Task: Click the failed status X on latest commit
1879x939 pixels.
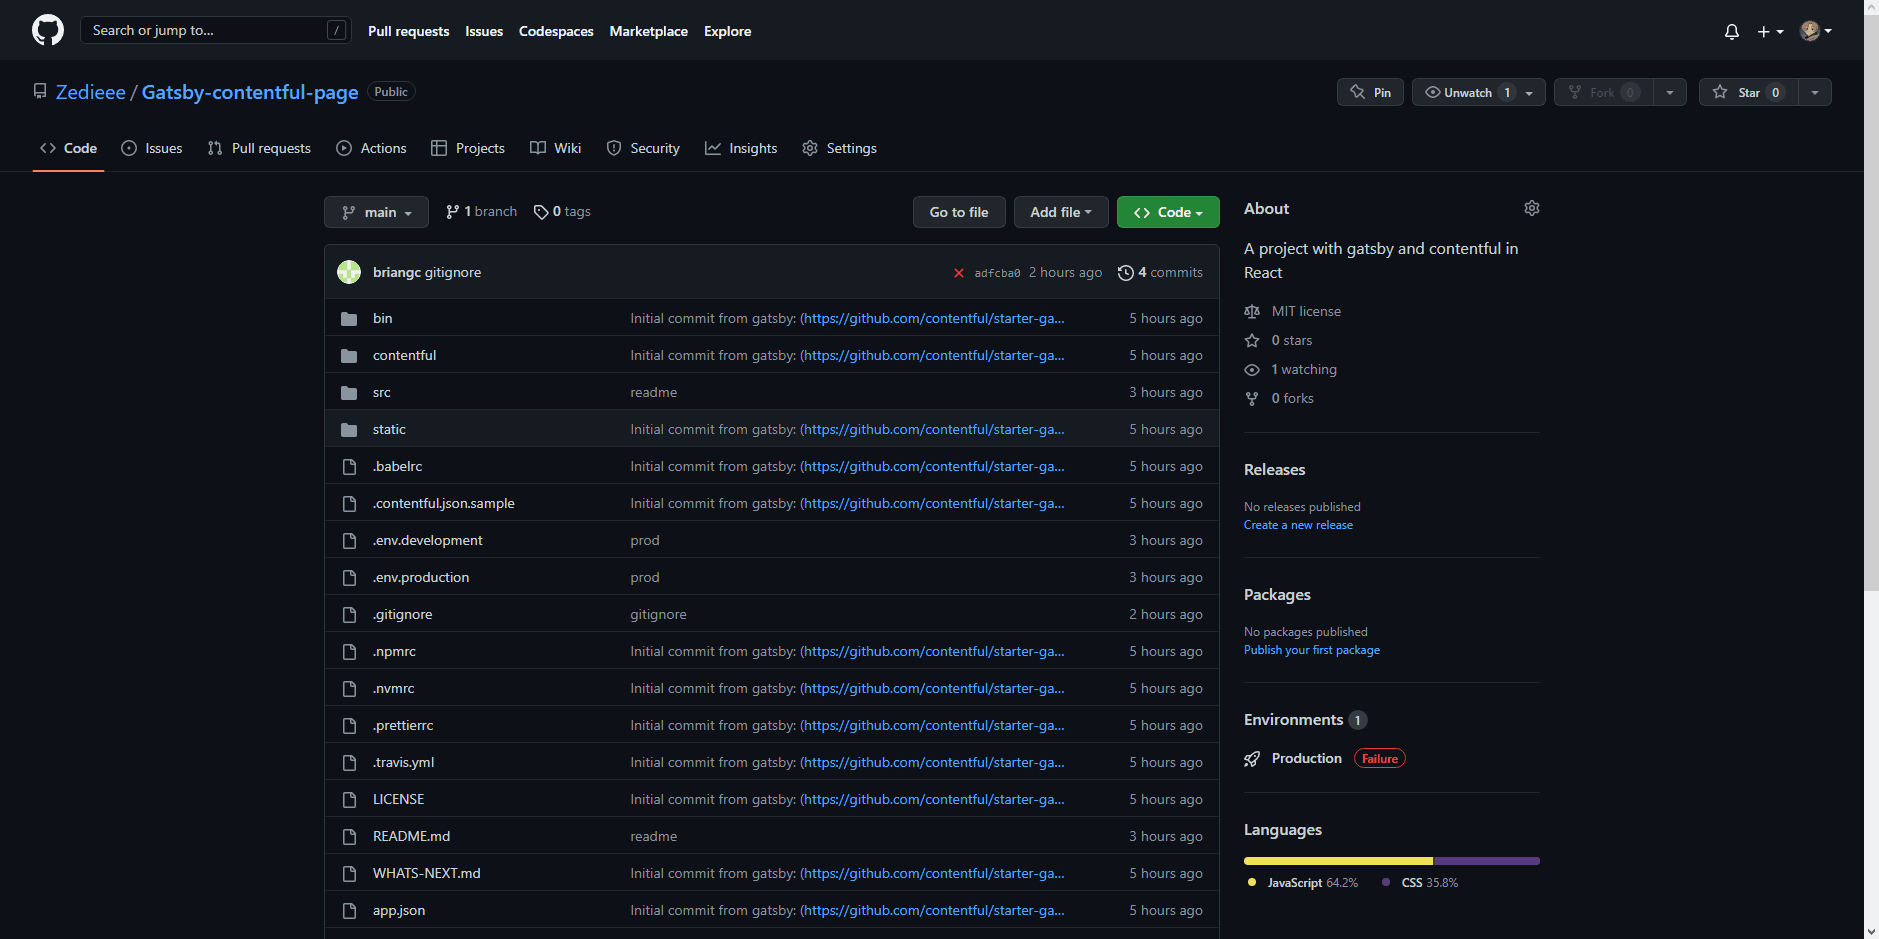Action: (x=959, y=273)
